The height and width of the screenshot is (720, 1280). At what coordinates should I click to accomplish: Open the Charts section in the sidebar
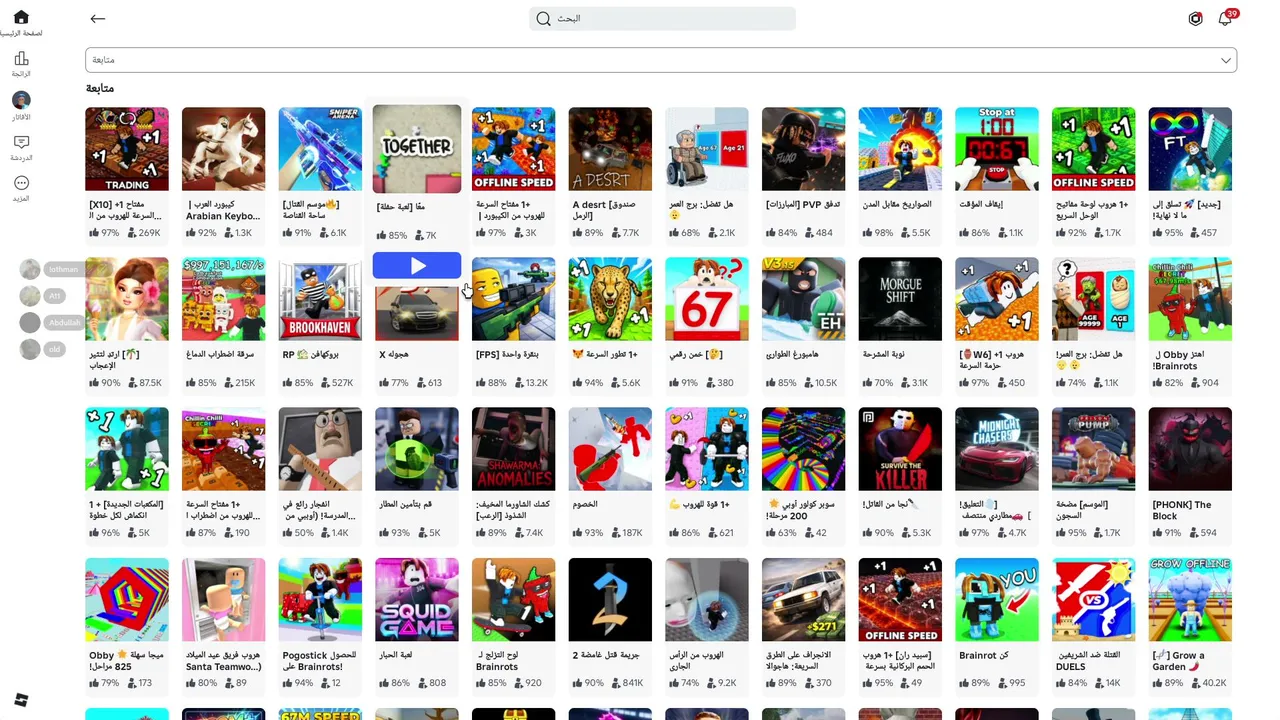click(21, 59)
